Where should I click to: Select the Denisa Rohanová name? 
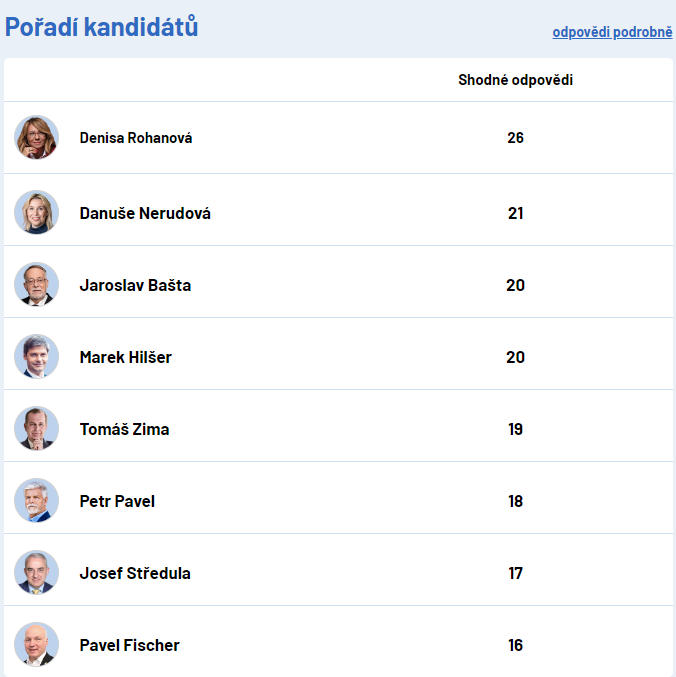click(x=136, y=138)
